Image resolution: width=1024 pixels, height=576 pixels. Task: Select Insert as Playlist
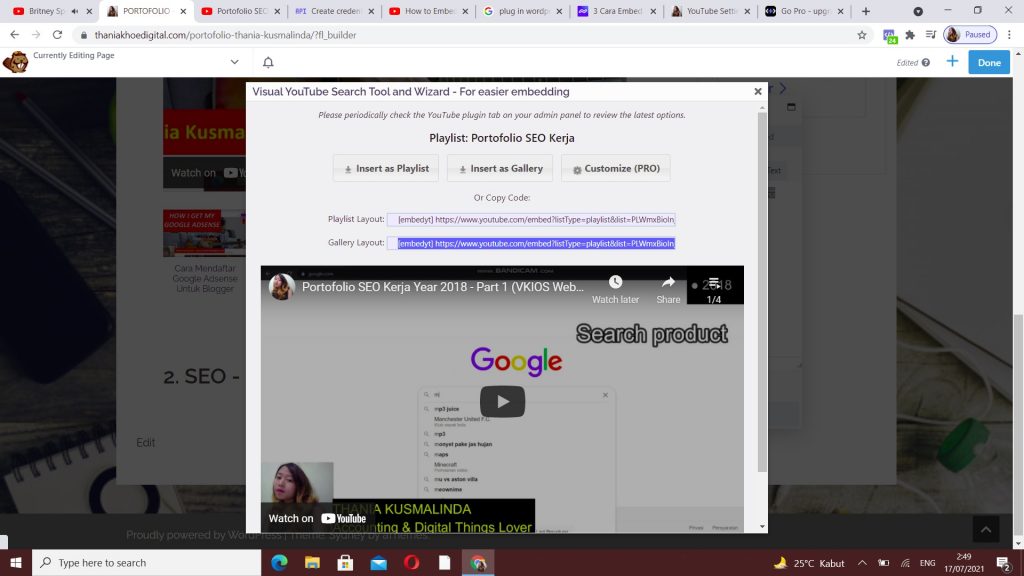(x=385, y=168)
